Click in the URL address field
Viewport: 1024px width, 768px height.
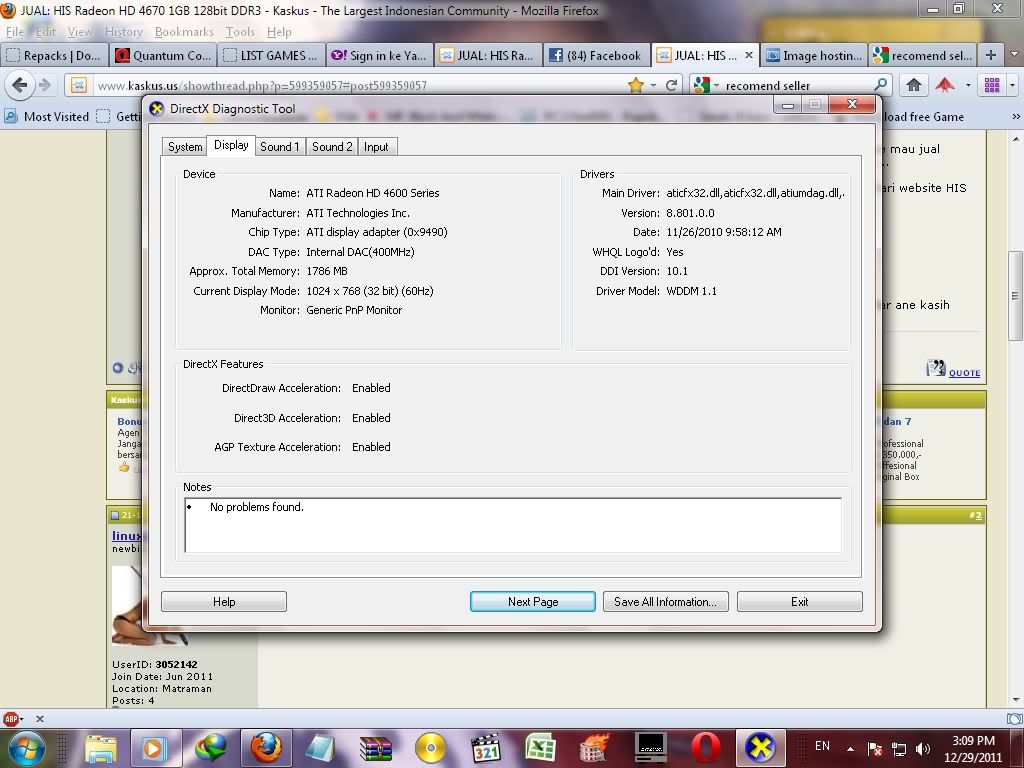coord(359,86)
